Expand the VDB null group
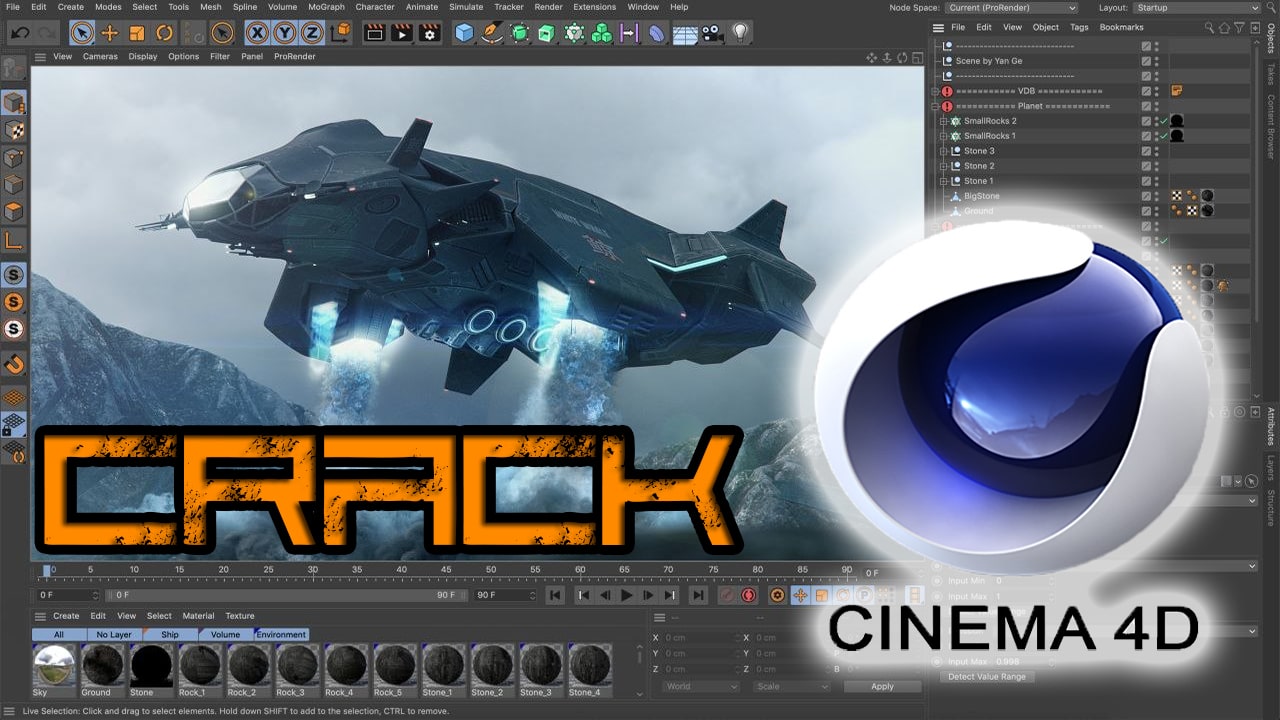The width and height of the screenshot is (1280, 720). (935, 91)
